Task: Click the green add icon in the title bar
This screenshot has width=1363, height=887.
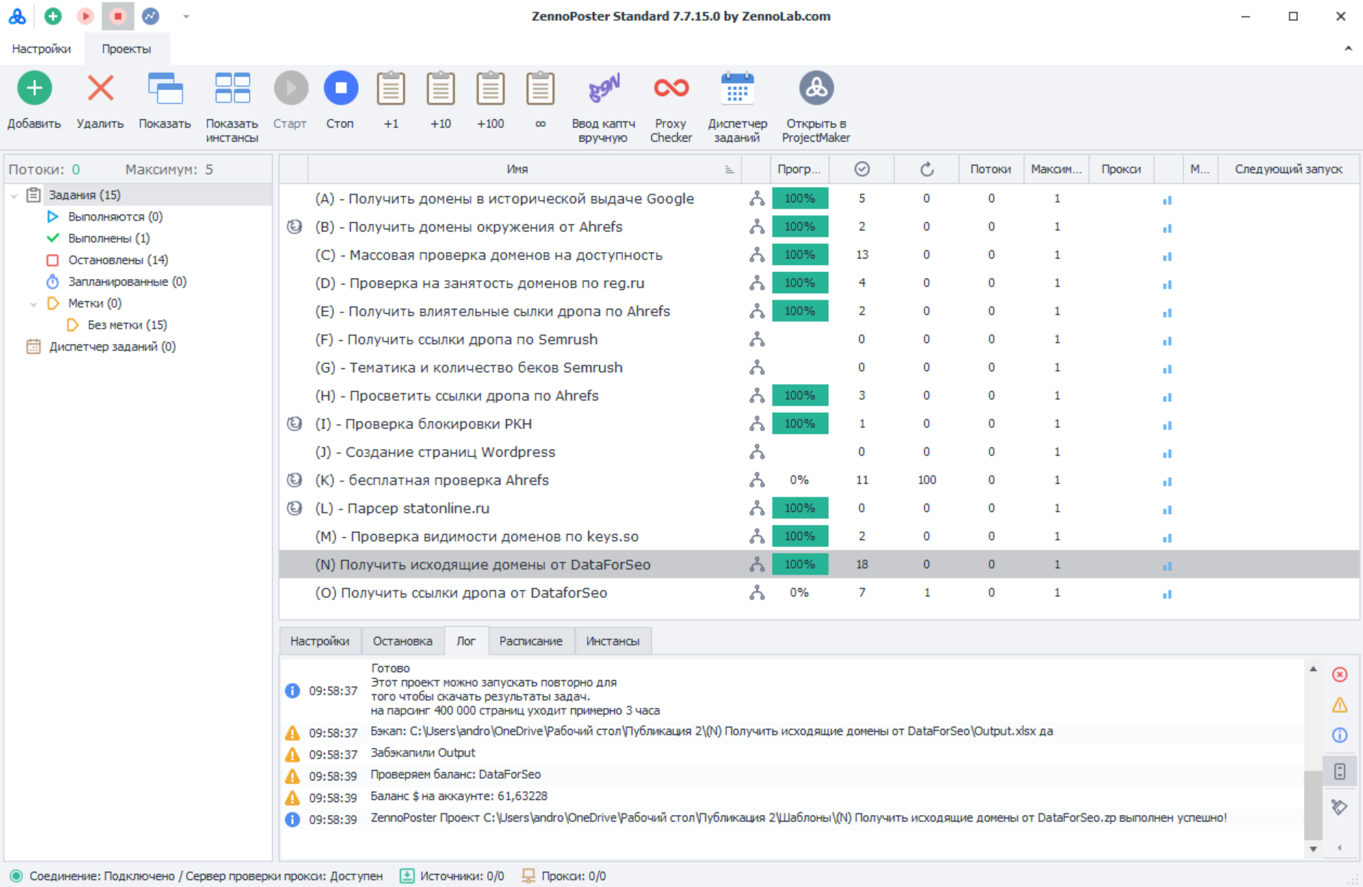Action: coord(53,16)
